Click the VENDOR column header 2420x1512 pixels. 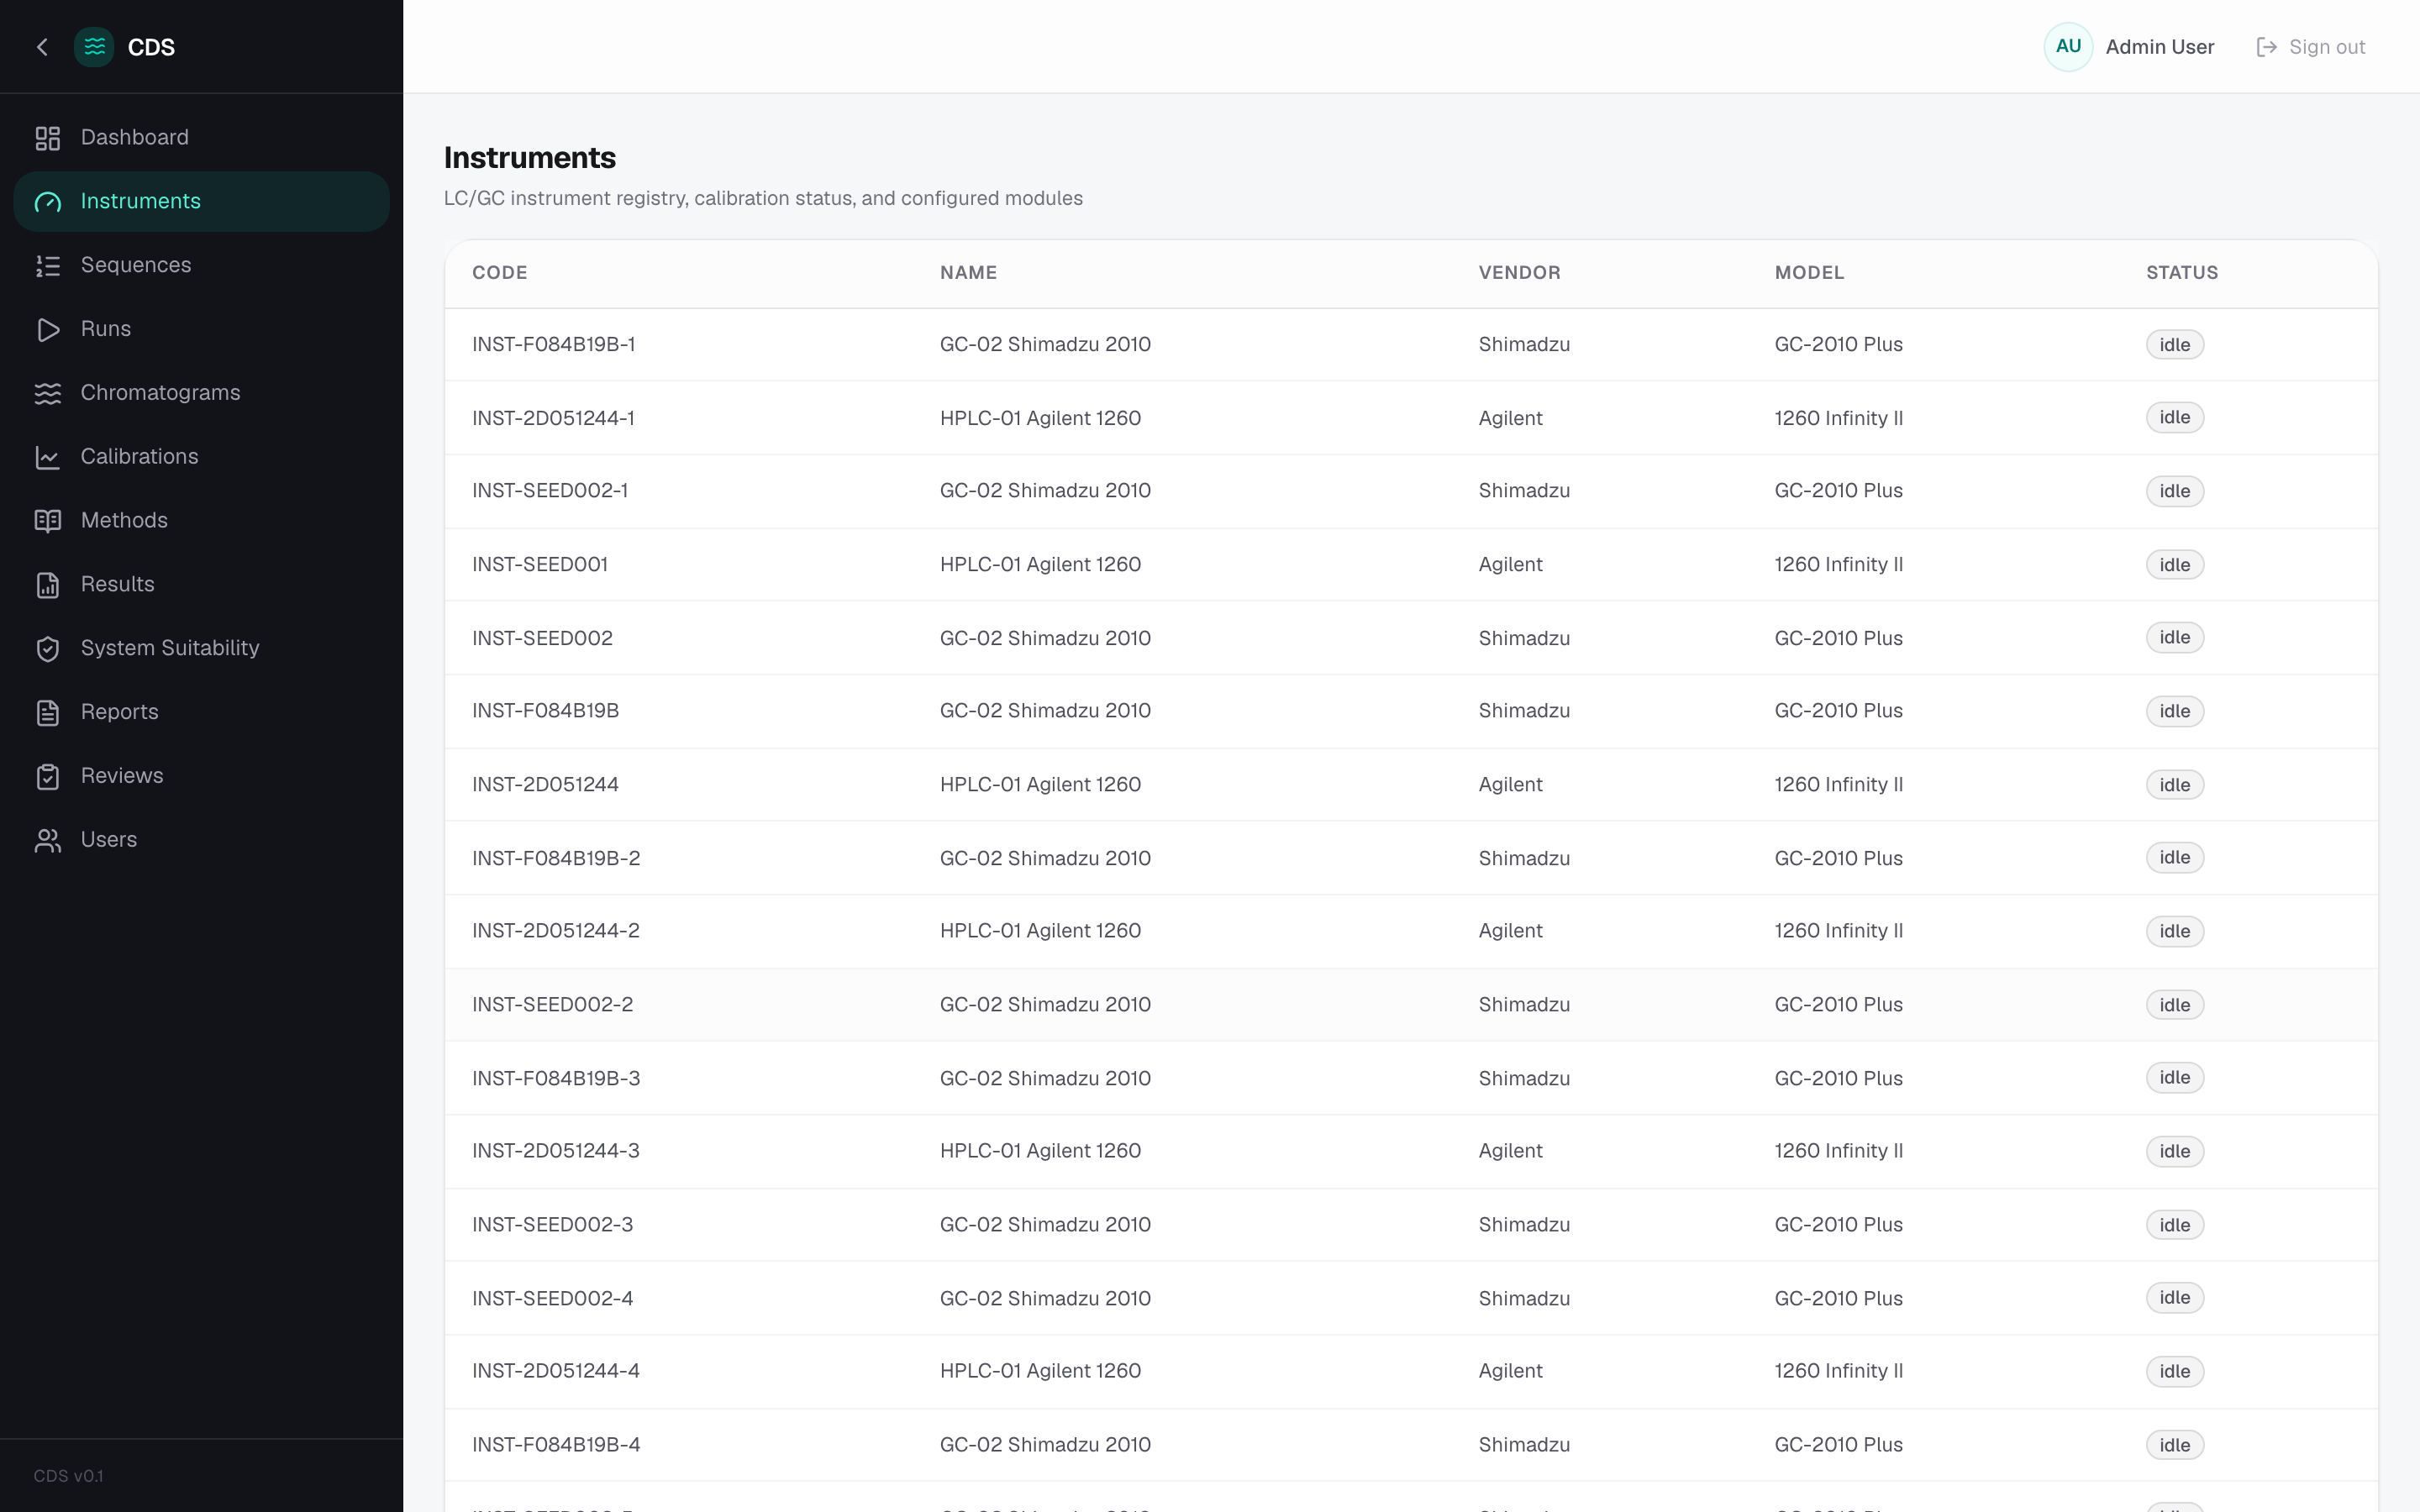[1519, 273]
